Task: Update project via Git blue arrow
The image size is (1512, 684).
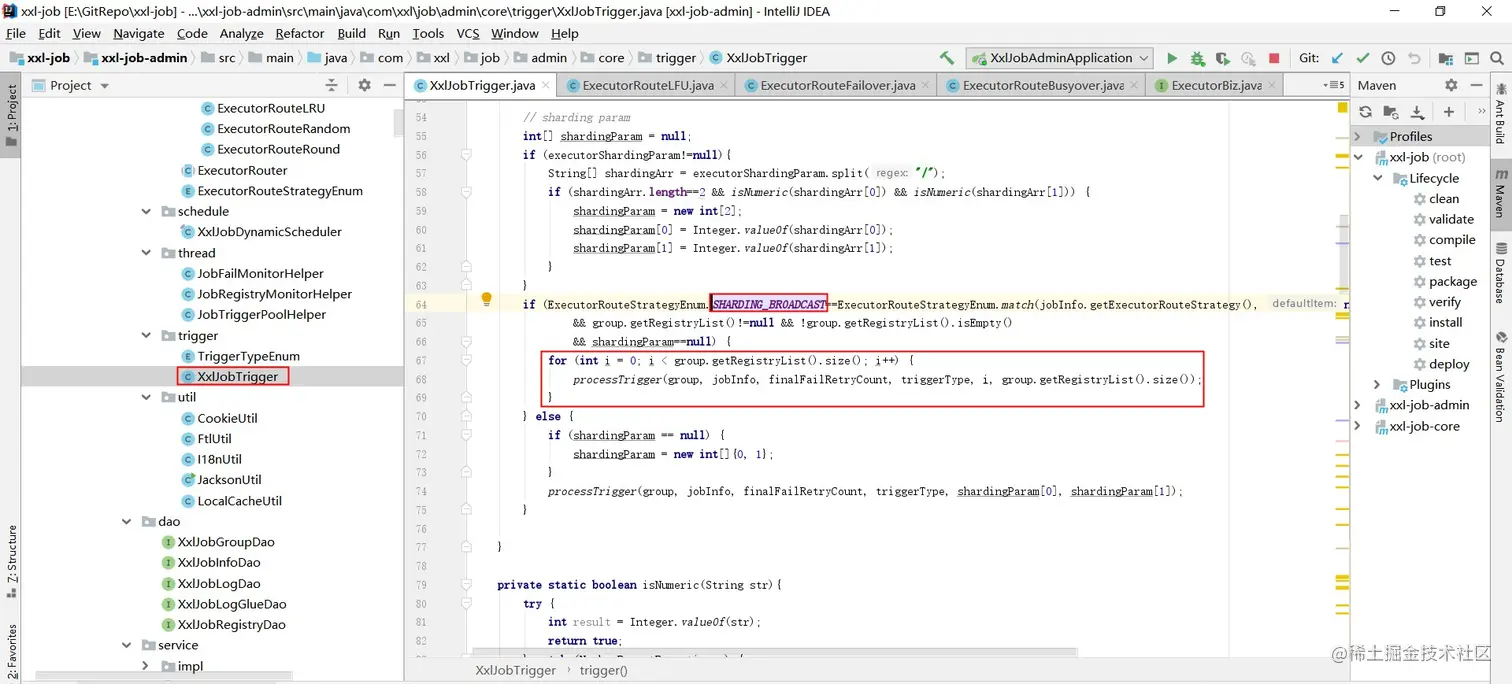Action: pos(1337,58)
